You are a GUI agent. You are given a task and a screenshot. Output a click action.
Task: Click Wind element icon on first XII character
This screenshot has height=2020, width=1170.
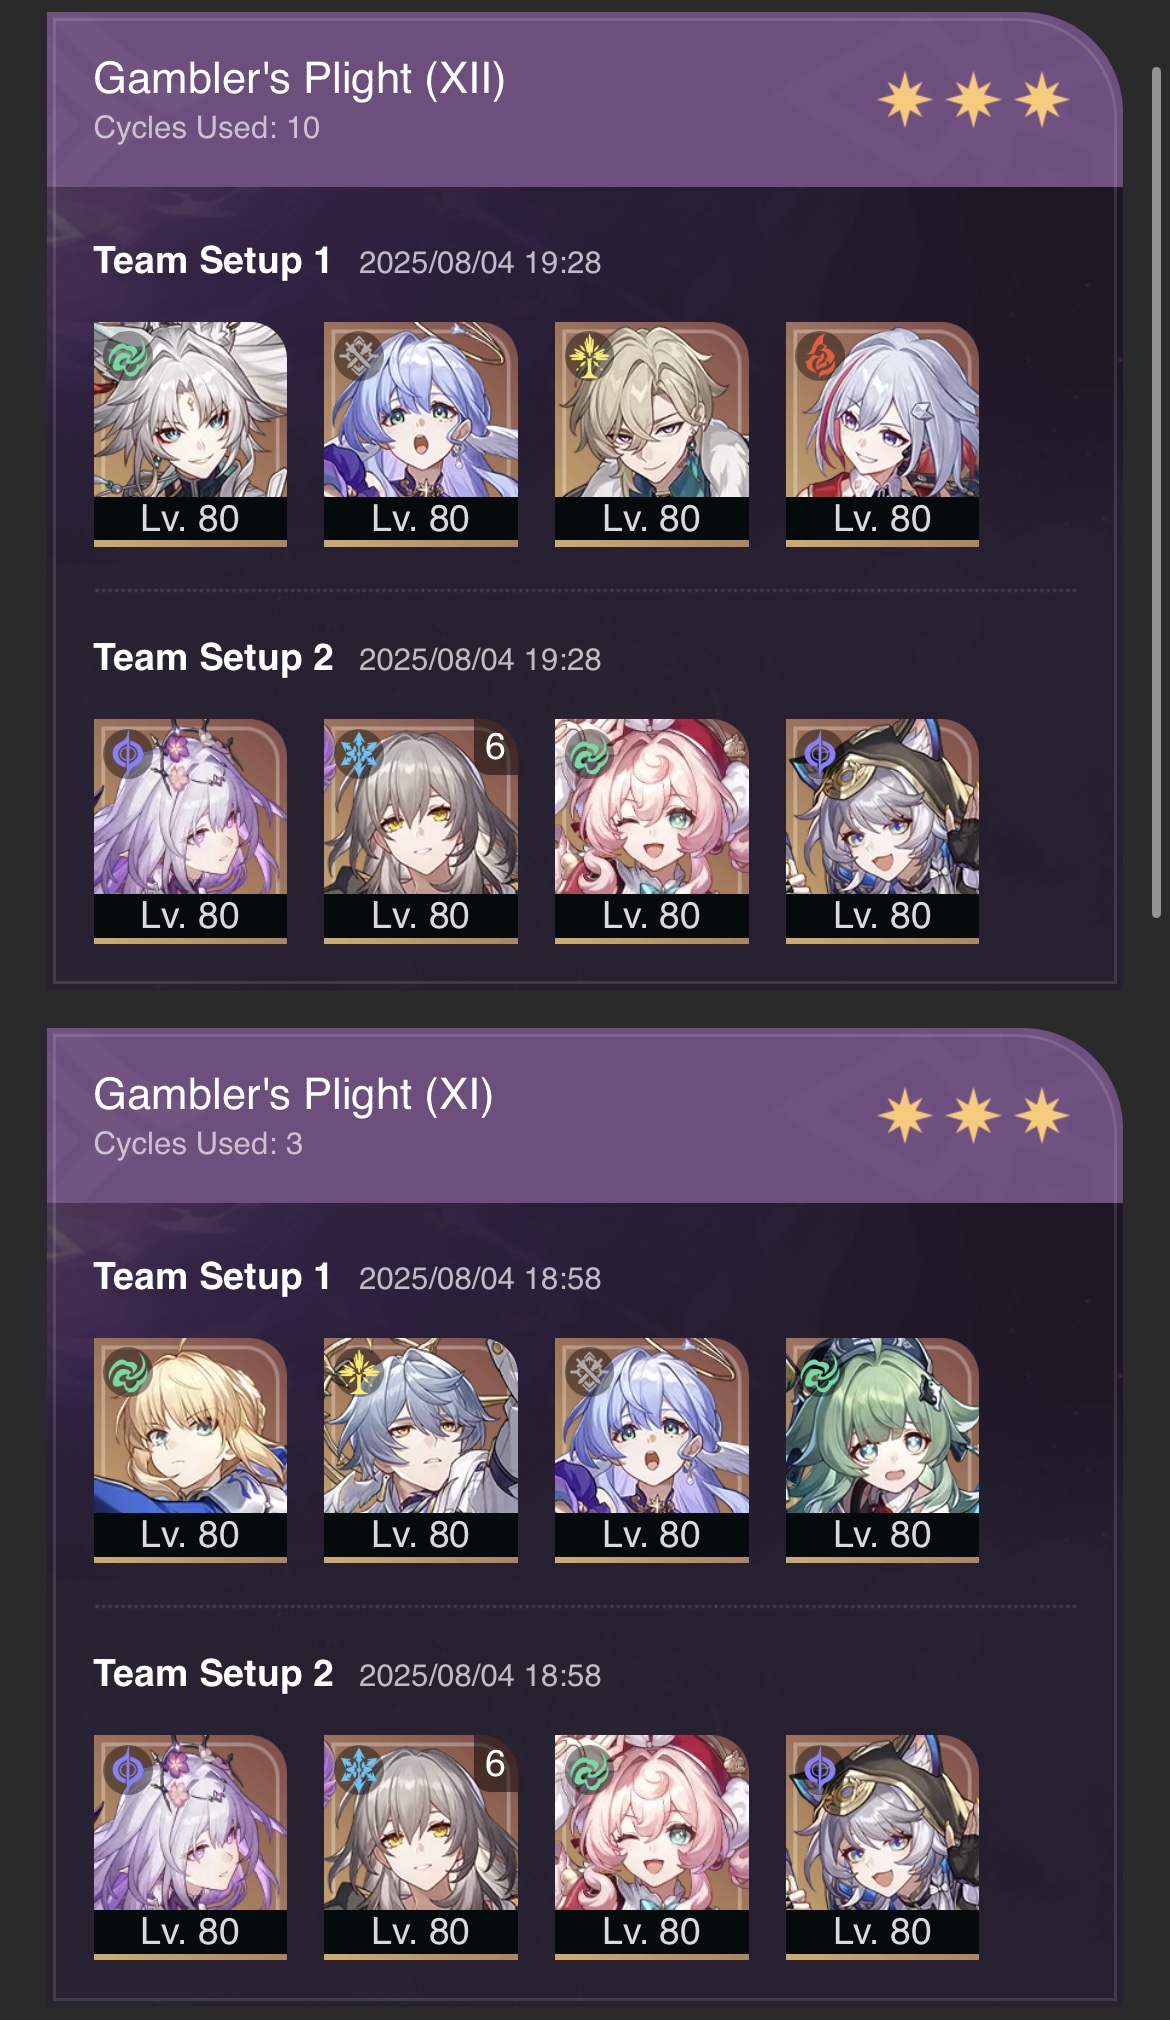point(127,356)
